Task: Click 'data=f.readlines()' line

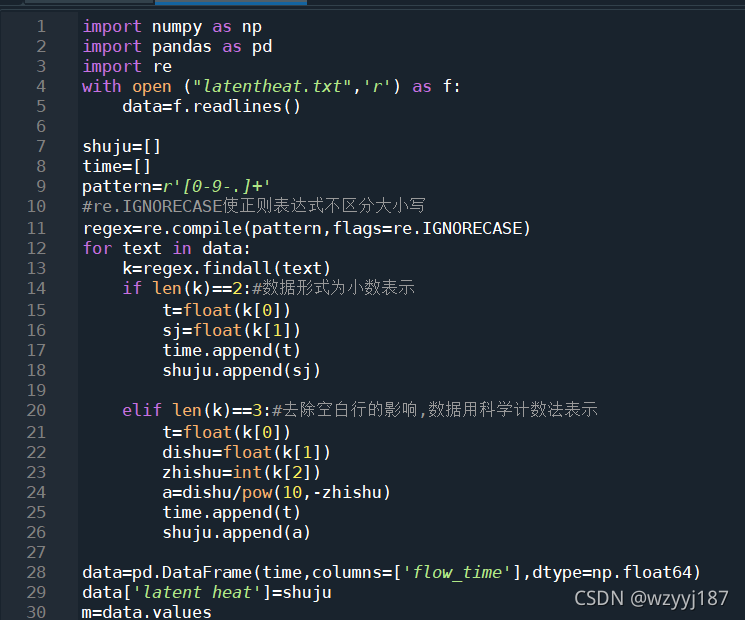Action: (211, 106)
